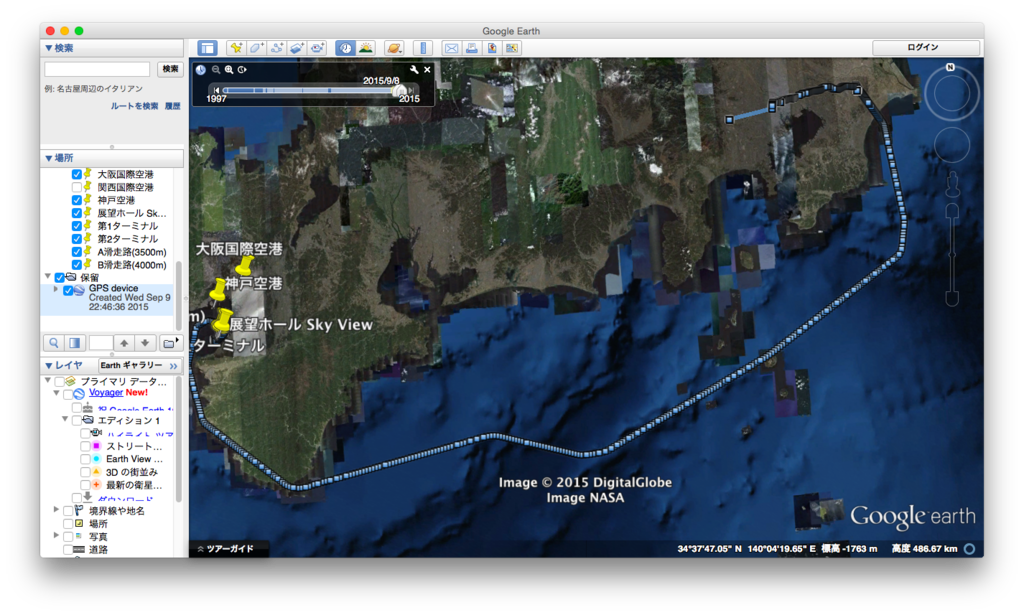Viewport: 1024px width, 615px height.
Task: Collapse the 場所 places panel header
Action: tap(112, 158)
